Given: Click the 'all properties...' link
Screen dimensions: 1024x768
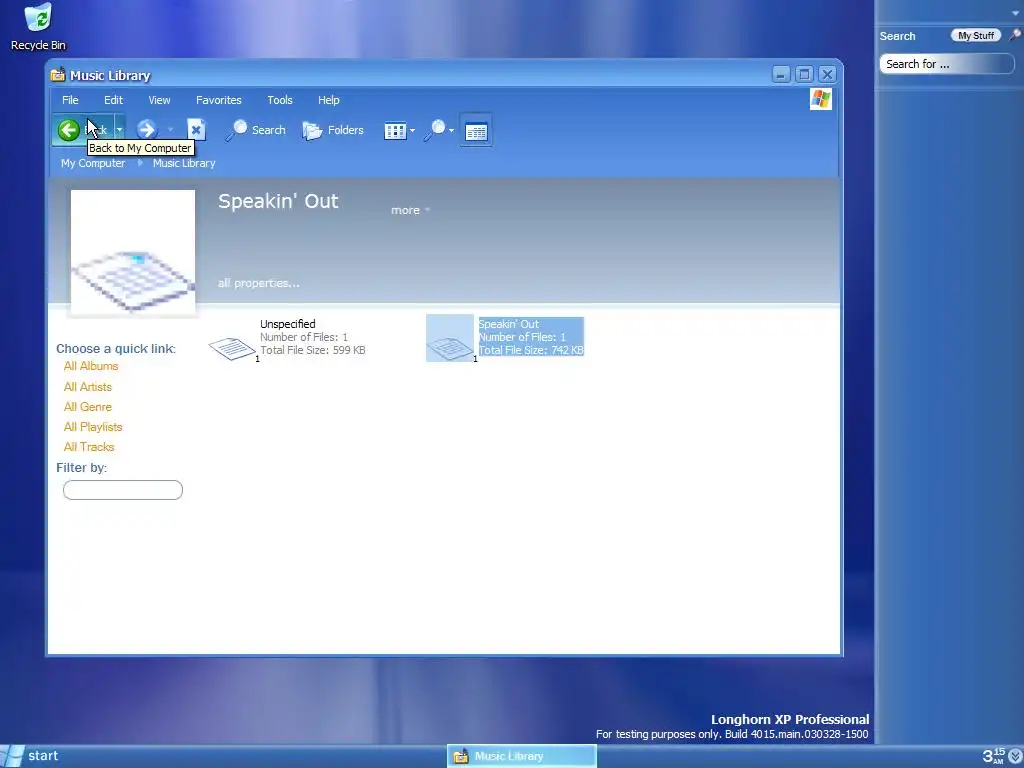Looking at the screenshot, I should 259,283.
